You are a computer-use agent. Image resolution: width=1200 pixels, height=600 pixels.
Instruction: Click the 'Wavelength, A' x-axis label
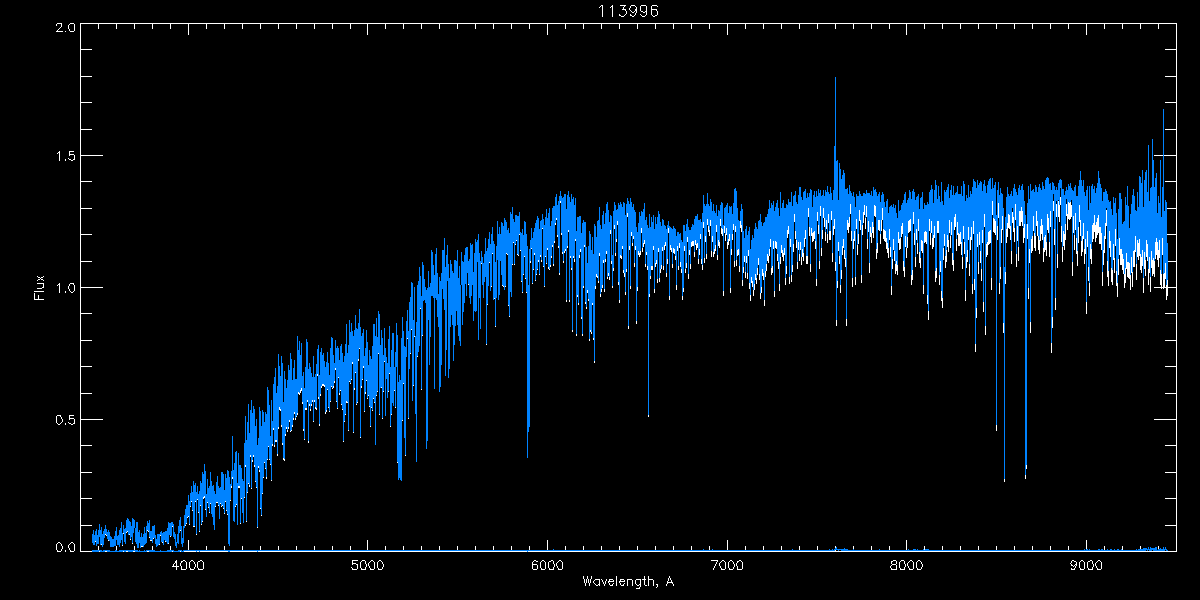coord(627,581)
